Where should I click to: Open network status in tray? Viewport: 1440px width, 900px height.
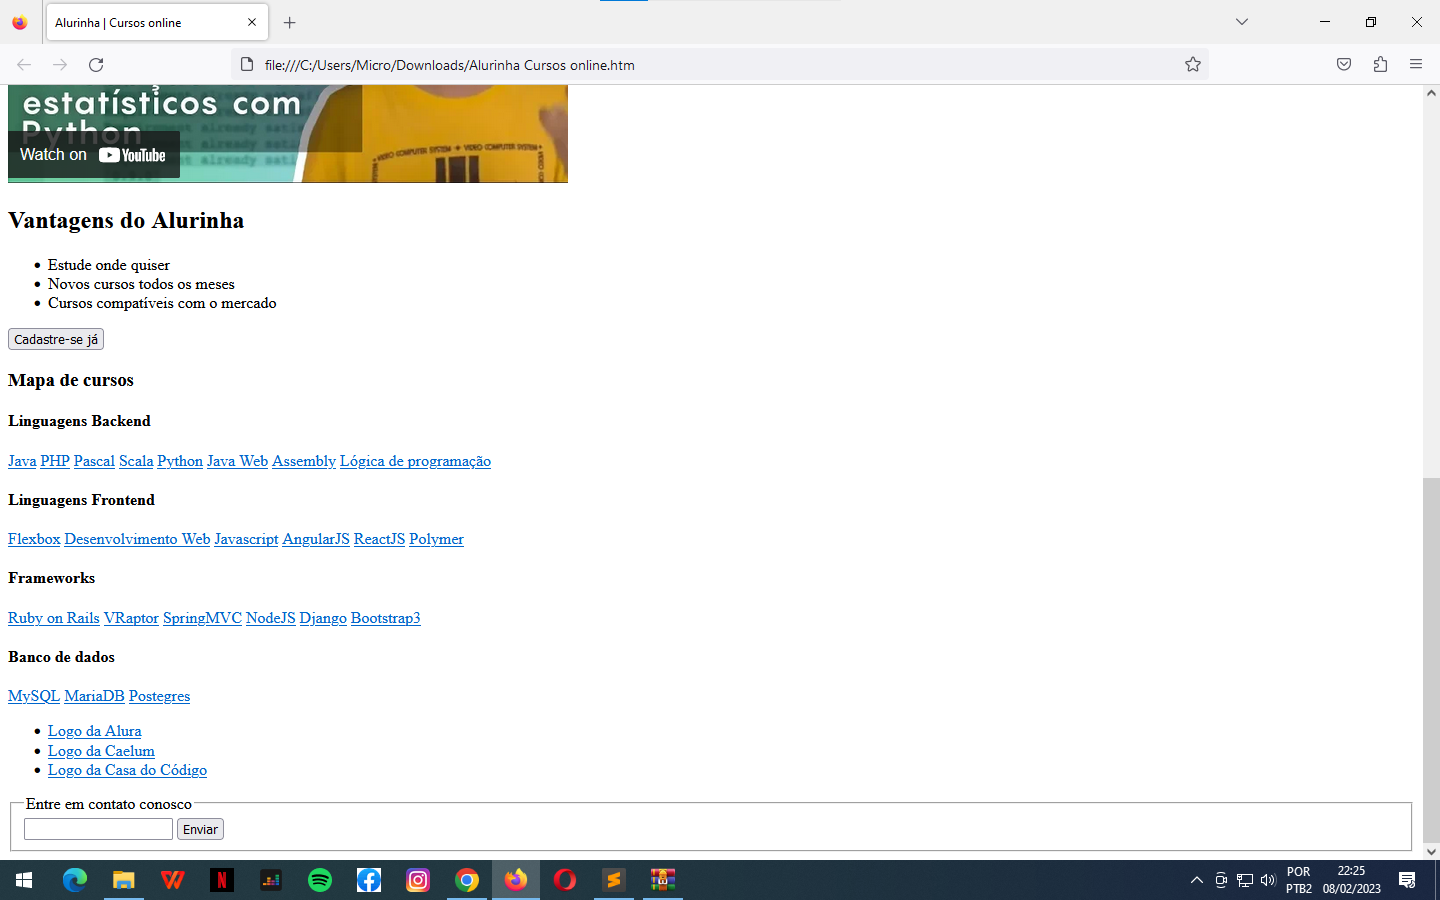click(x=1245, y=880)
